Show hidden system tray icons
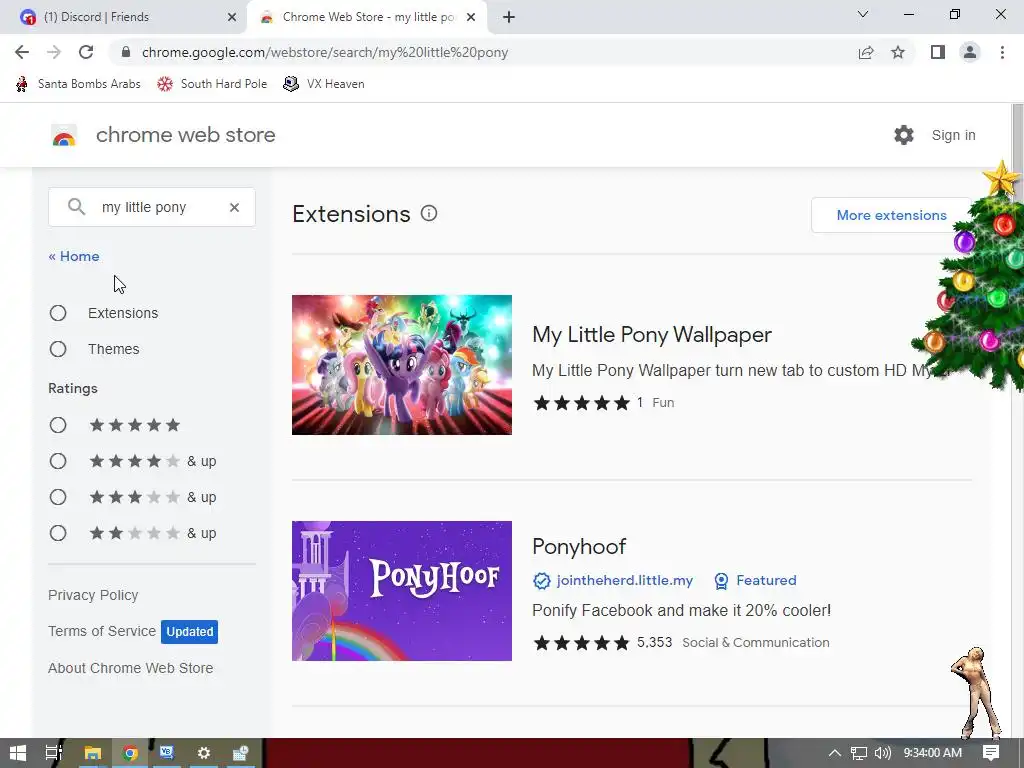 click(x=835, y=753)
